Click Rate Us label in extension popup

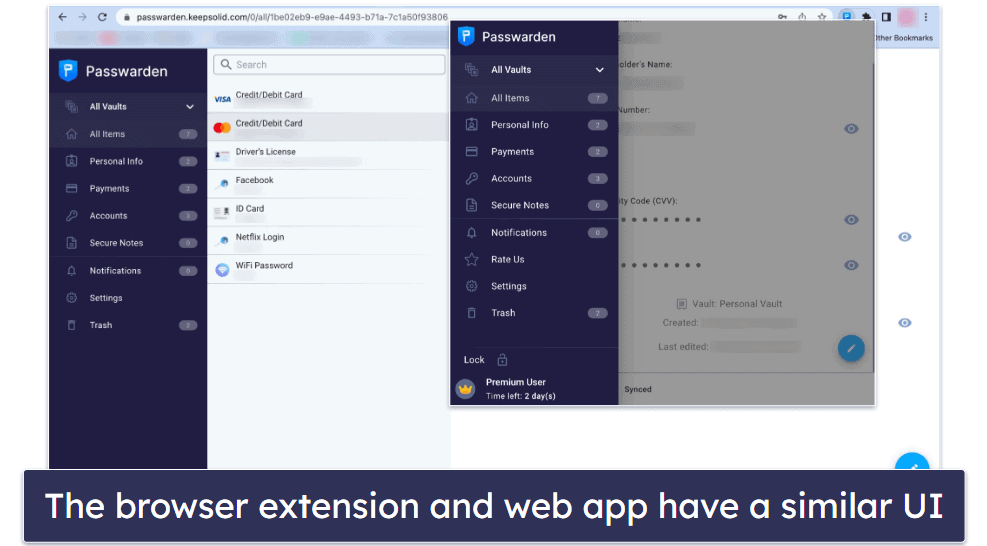(x=507, y=259)
